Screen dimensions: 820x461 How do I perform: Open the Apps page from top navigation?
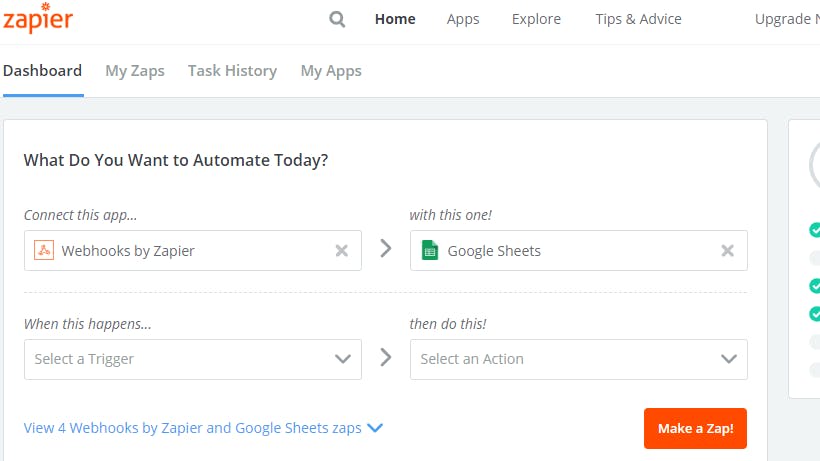(463, 19)
